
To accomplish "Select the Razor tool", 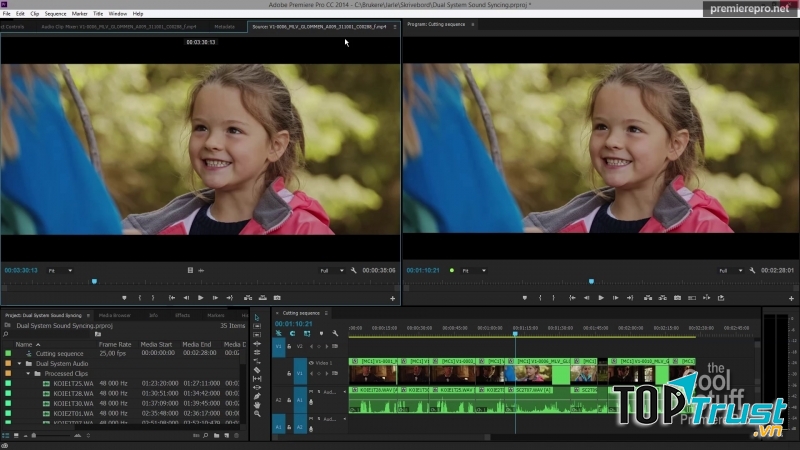I will 257,370.
